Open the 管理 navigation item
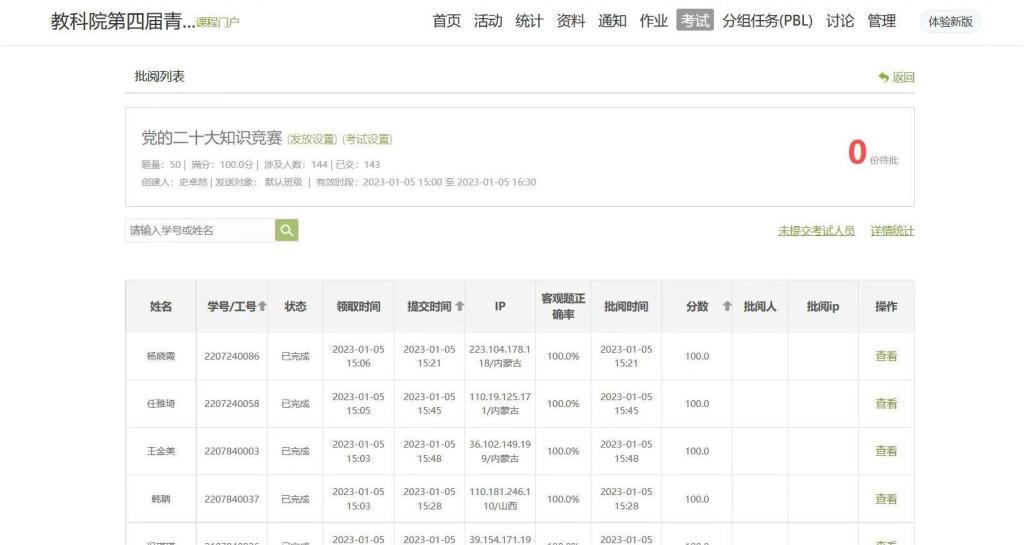Screen dimensions: 1024x545 pos(881,21)
